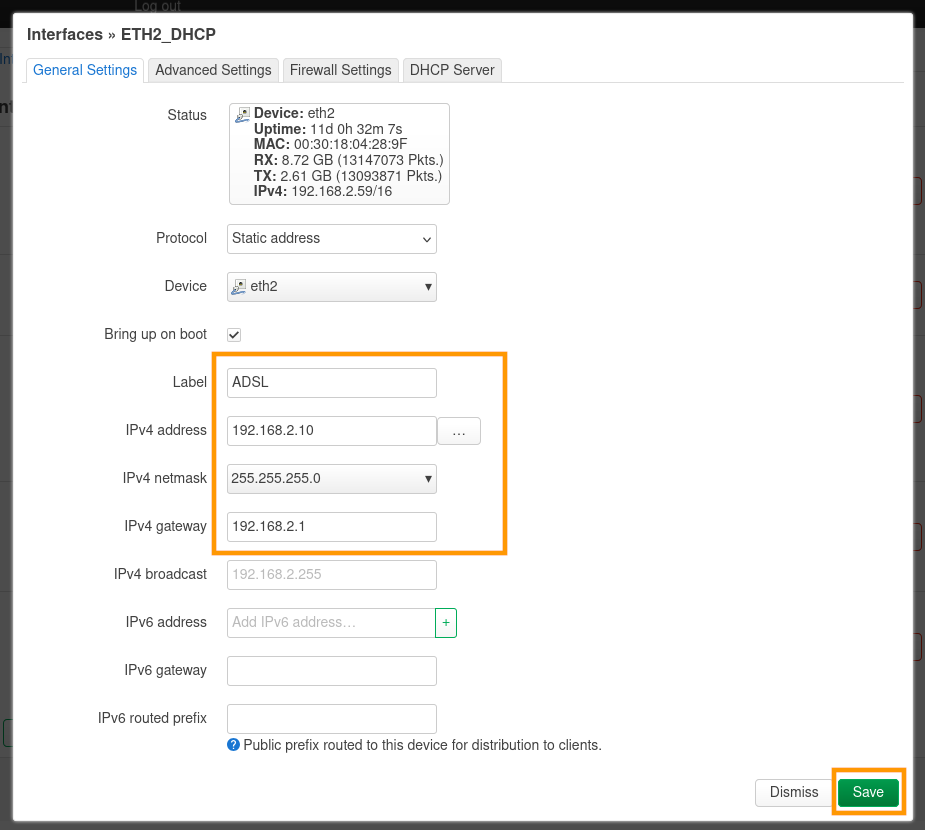925x830 pixels.
Task: Expand the IPv4 netmask dropdown
Action: pos(332,479)
